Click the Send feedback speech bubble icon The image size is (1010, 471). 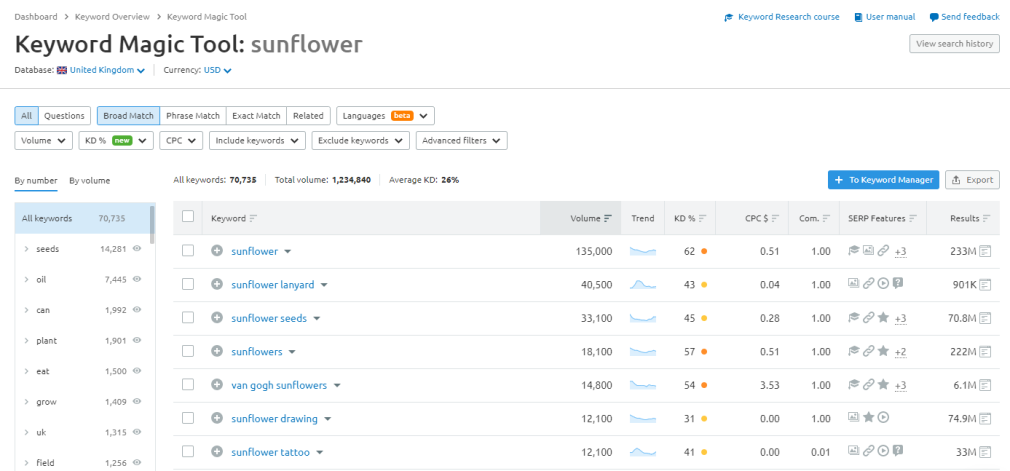(934, 17)
